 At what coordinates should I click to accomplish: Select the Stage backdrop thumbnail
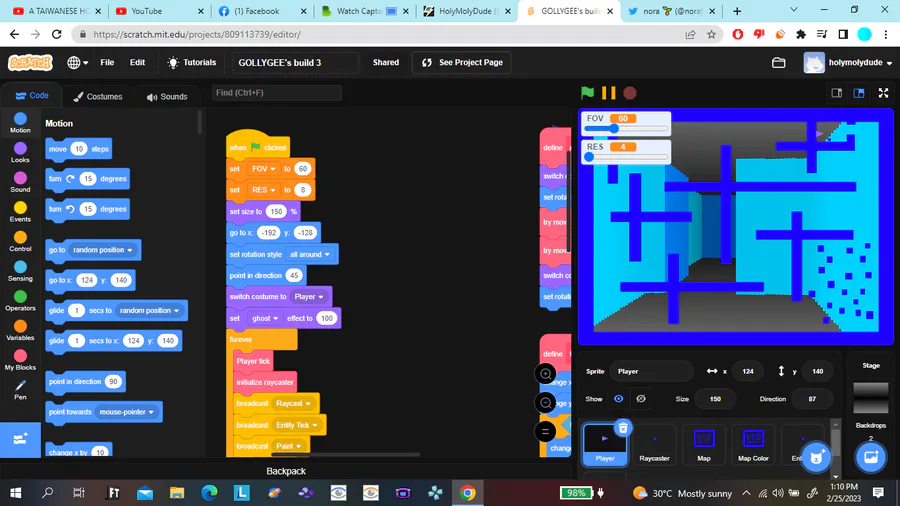(x=871, y=398)
